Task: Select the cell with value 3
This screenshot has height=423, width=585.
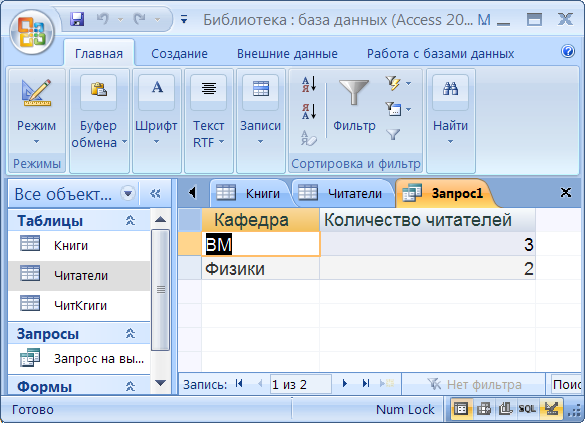Action: click(428, 244)
